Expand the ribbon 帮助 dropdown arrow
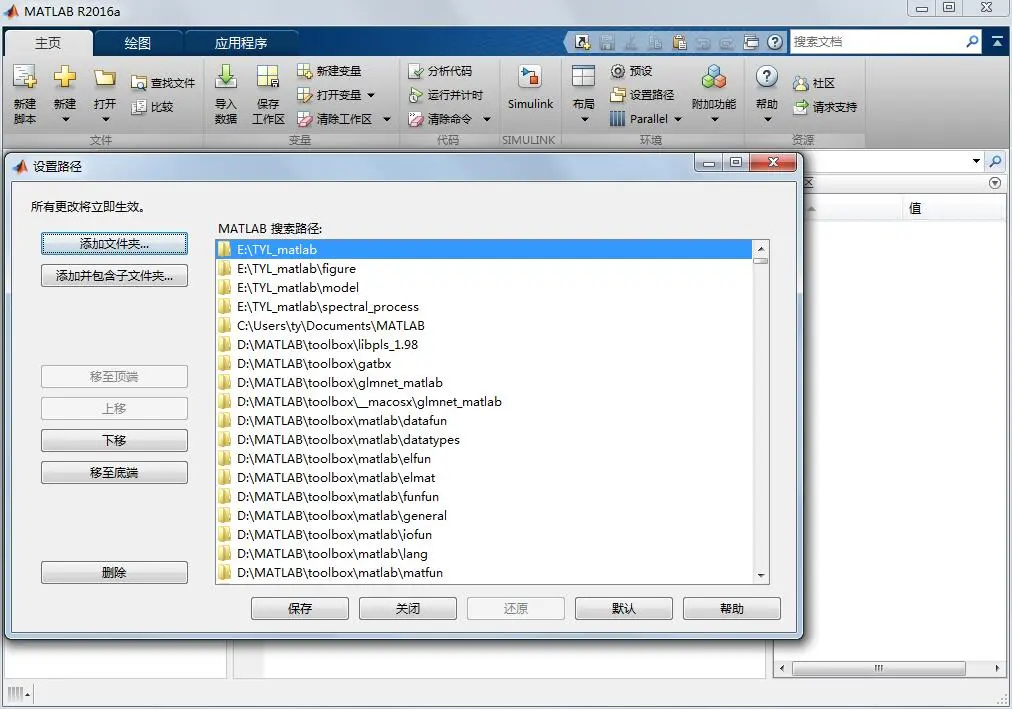 pos(767,119)
